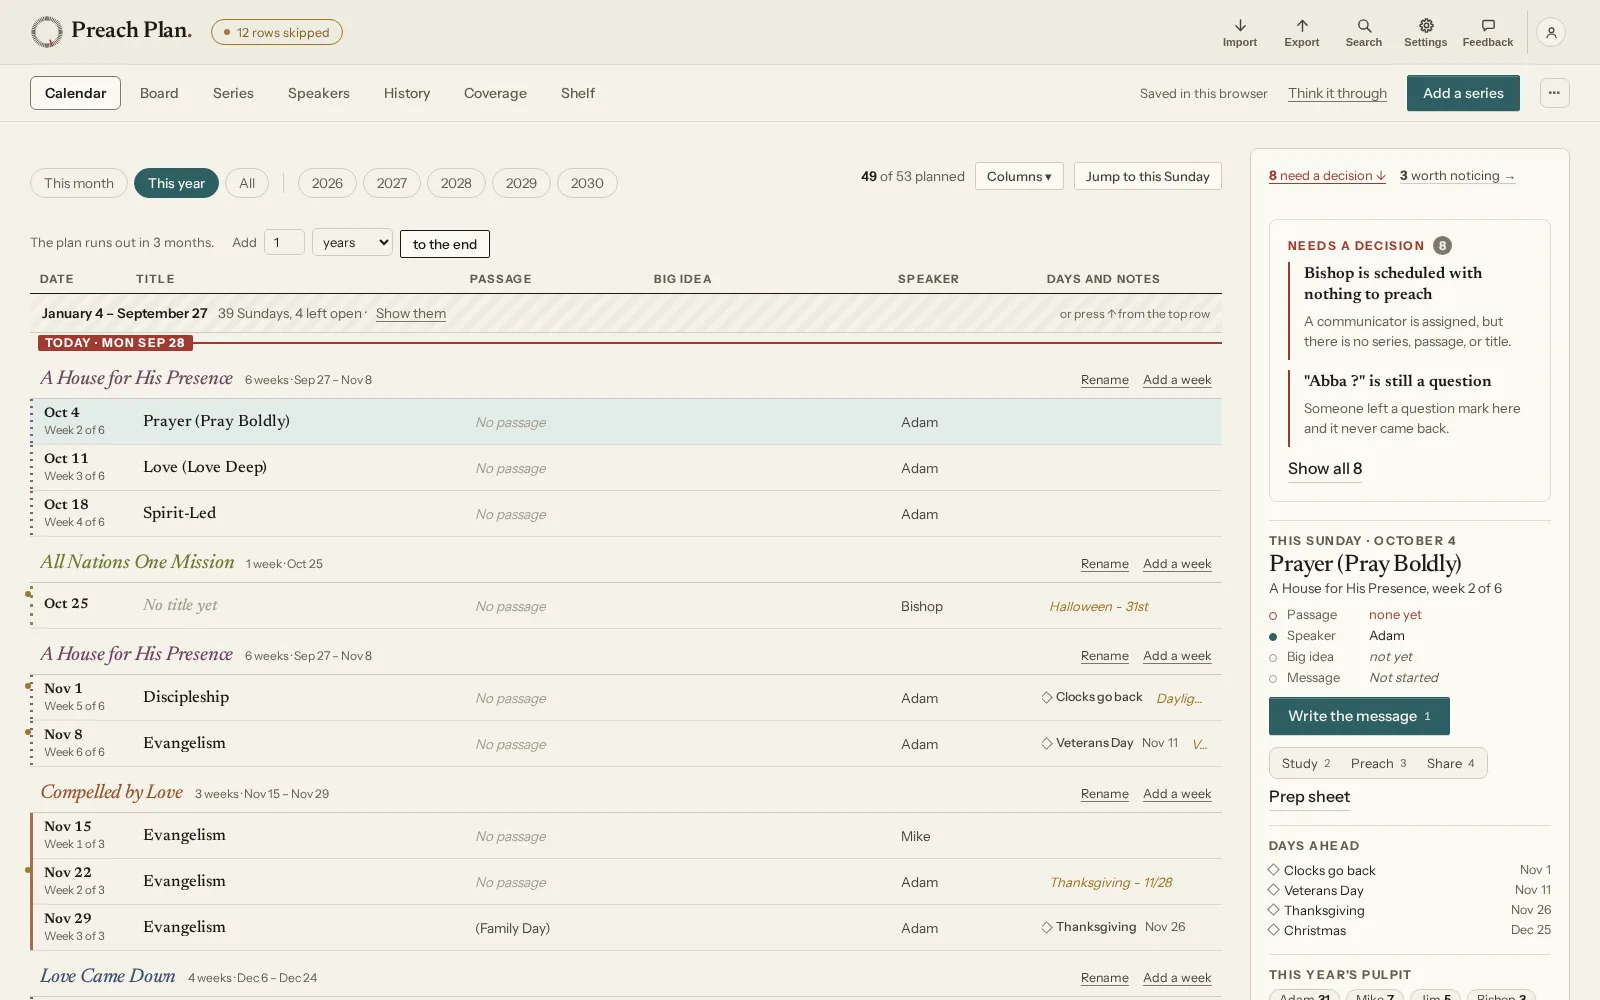Filter the calendar to 2030
Viewport: 1600px width, 1000px height.
587,183
